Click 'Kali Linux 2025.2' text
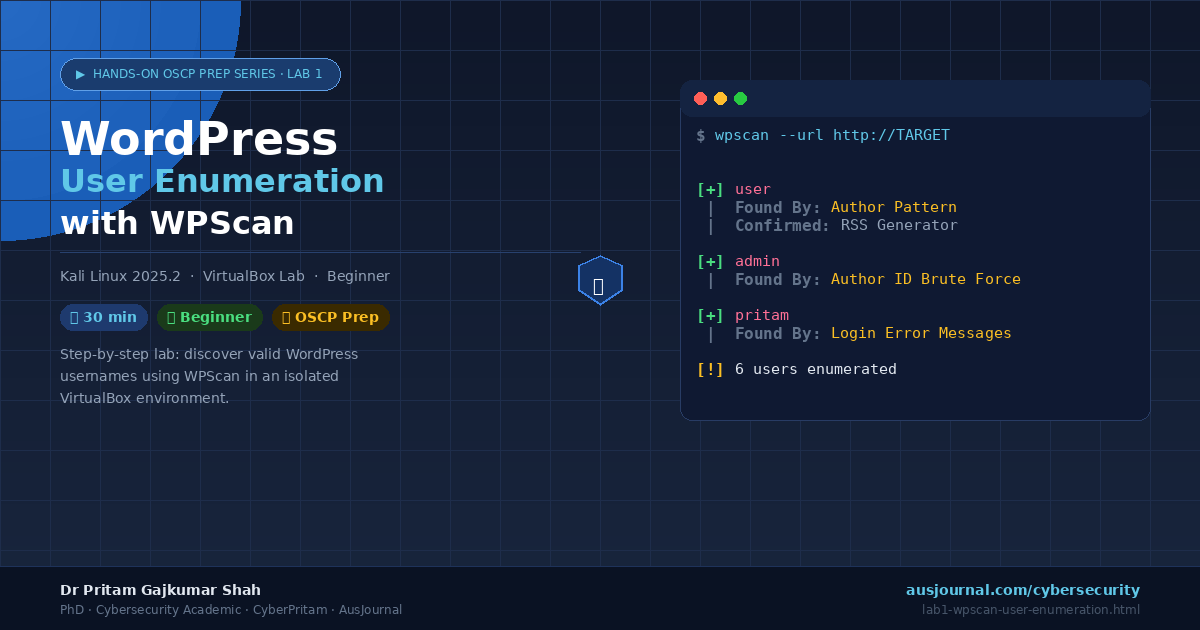 (x=120, y=276)
